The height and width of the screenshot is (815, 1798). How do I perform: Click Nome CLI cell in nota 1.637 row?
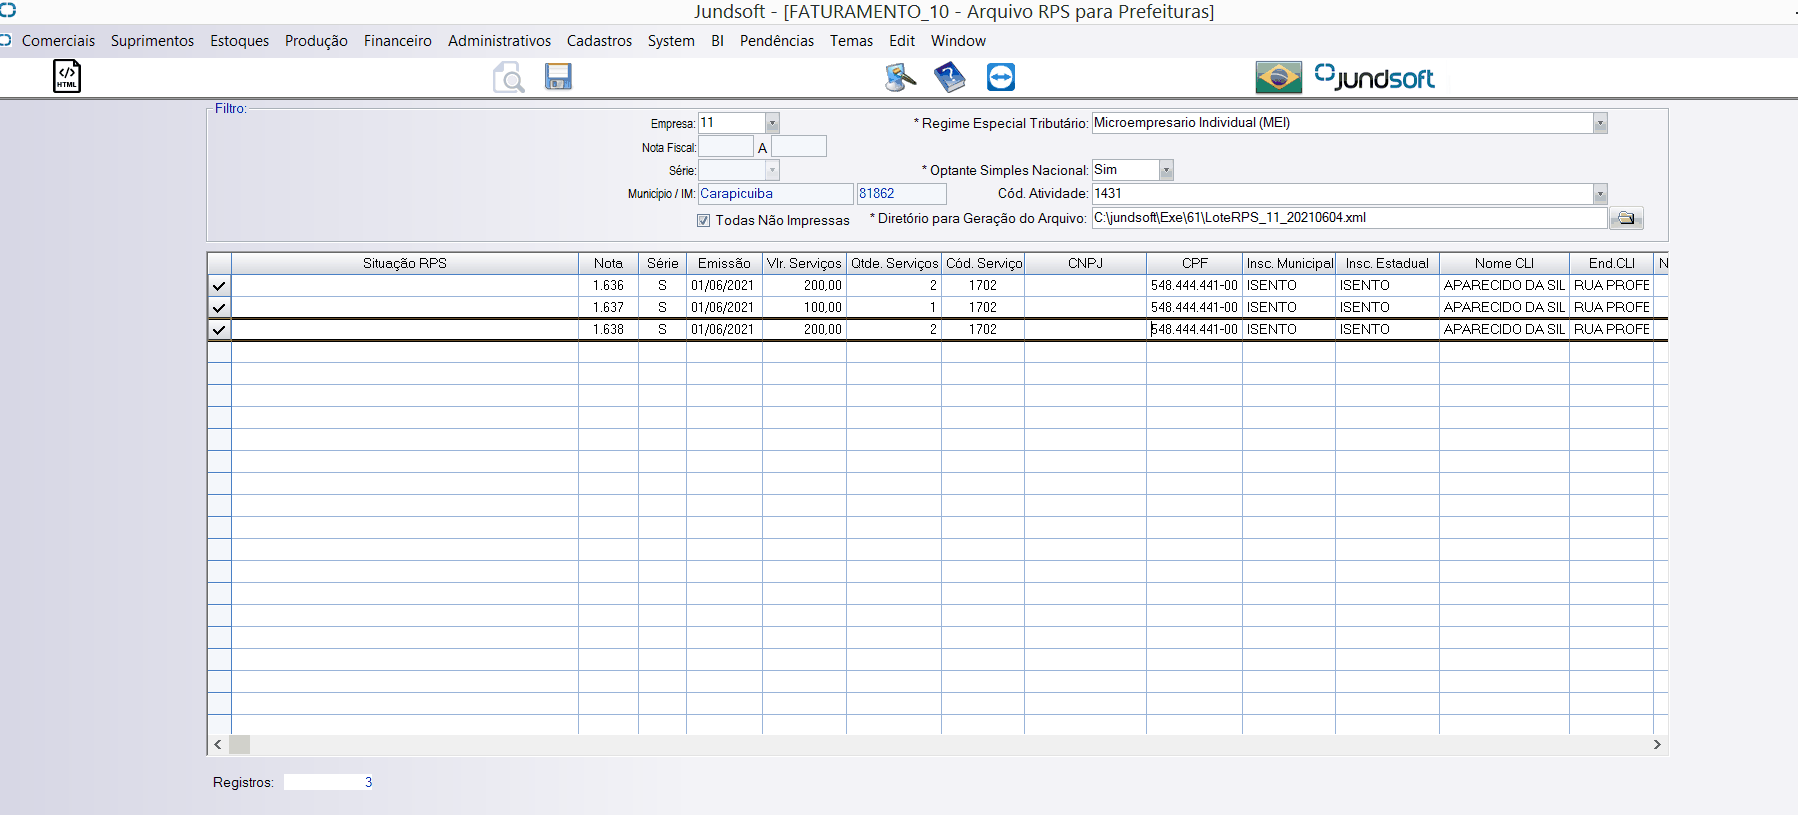(x=1504, y=308)
